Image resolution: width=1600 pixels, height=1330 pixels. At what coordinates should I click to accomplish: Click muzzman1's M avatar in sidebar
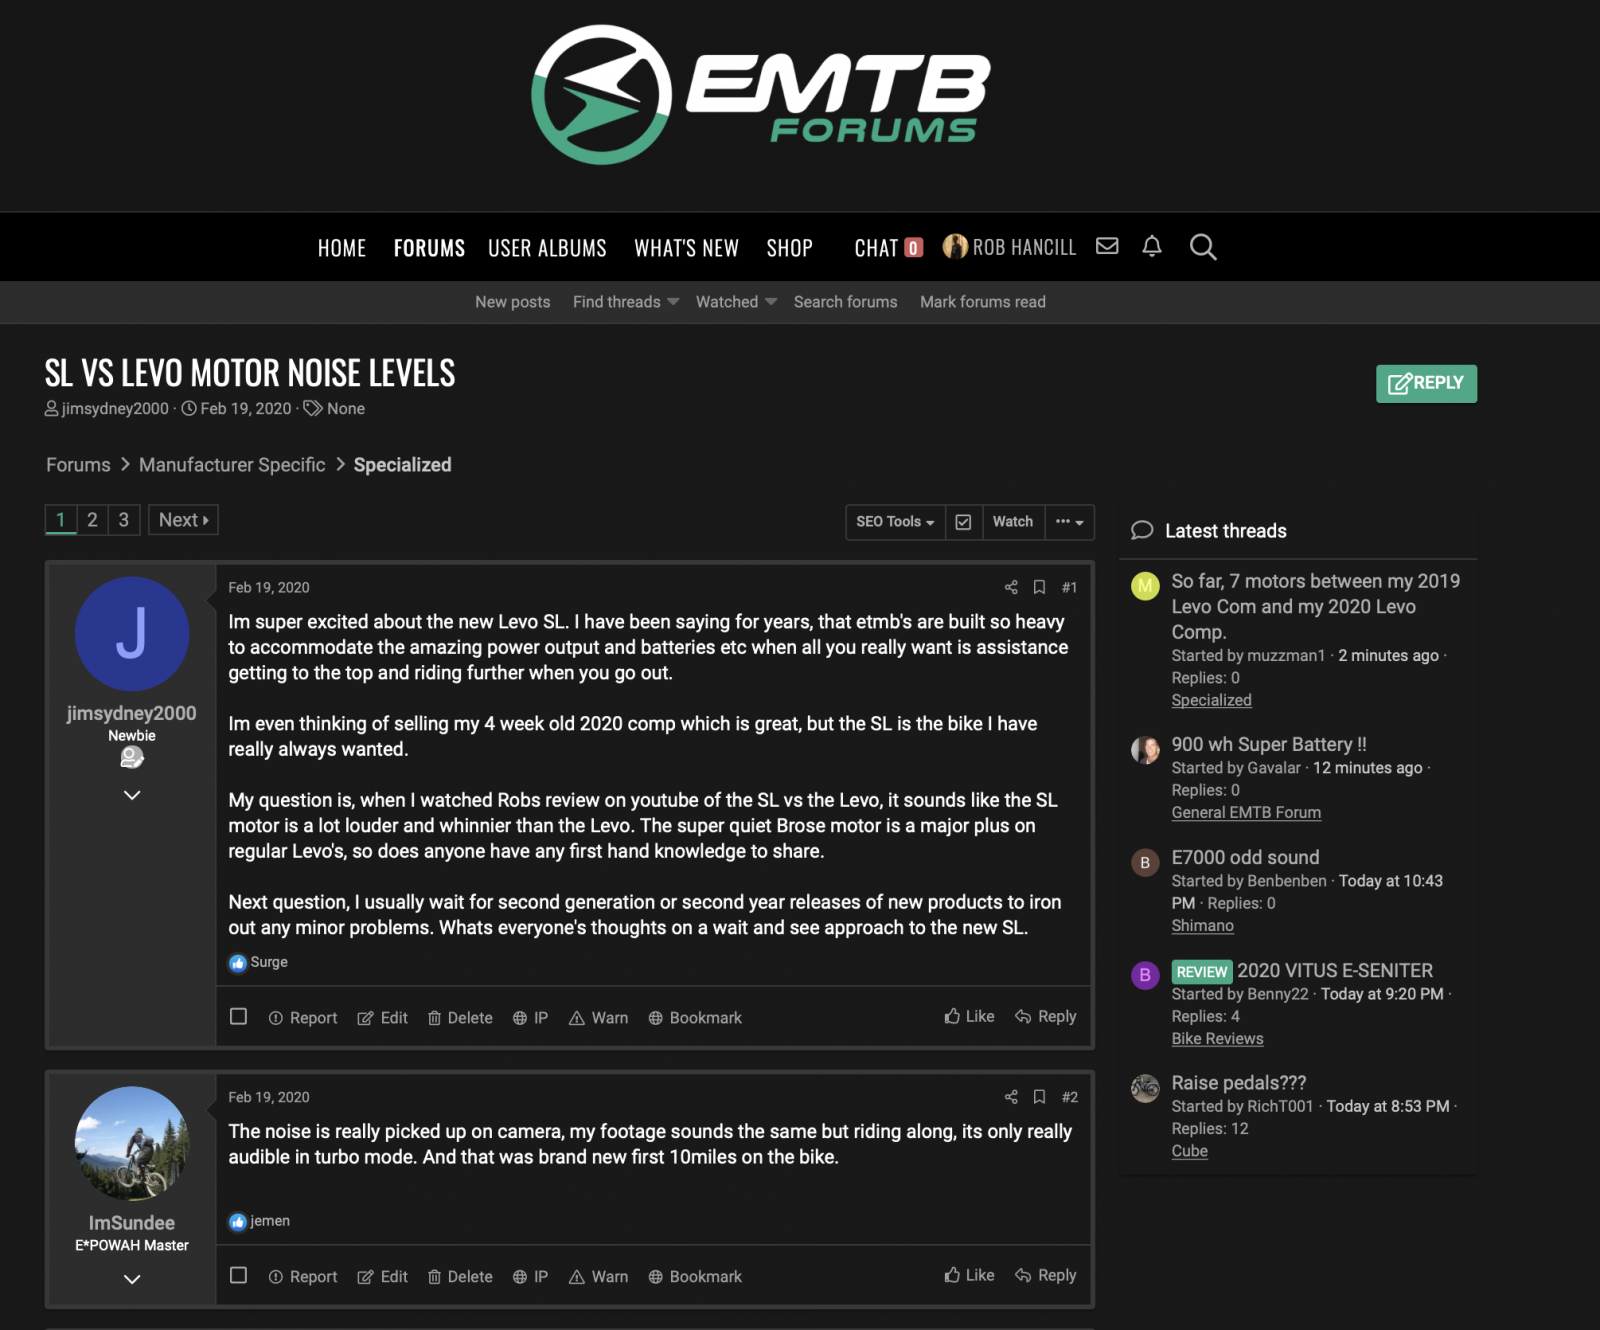[1145, 586]
